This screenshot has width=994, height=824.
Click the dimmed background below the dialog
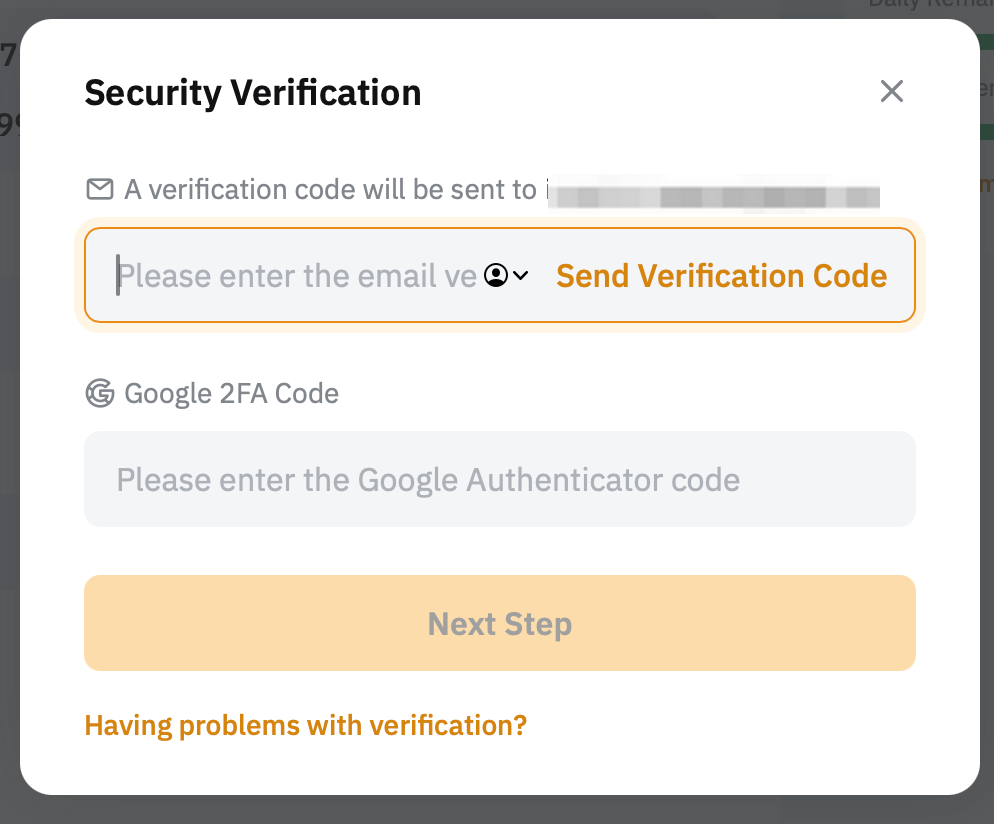tap(500, 811)
